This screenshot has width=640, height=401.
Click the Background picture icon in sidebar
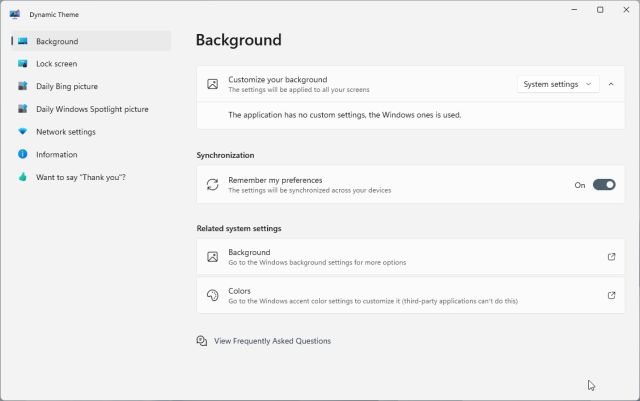coord(22,41)
